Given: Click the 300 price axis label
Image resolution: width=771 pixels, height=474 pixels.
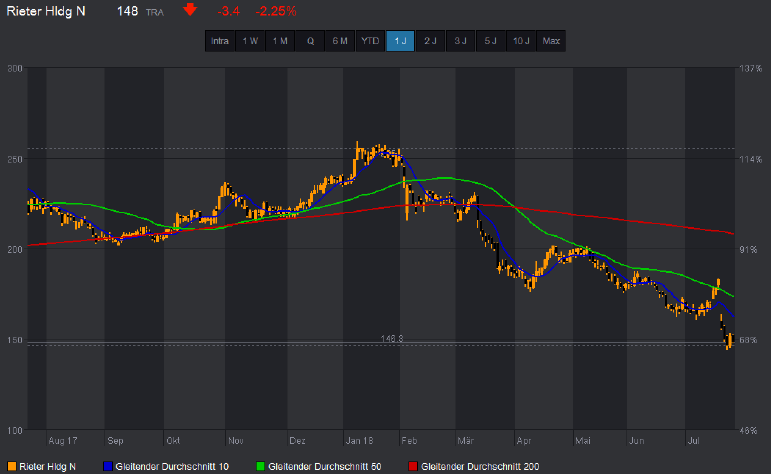Looking at the screenshot, I should [15, 68].
